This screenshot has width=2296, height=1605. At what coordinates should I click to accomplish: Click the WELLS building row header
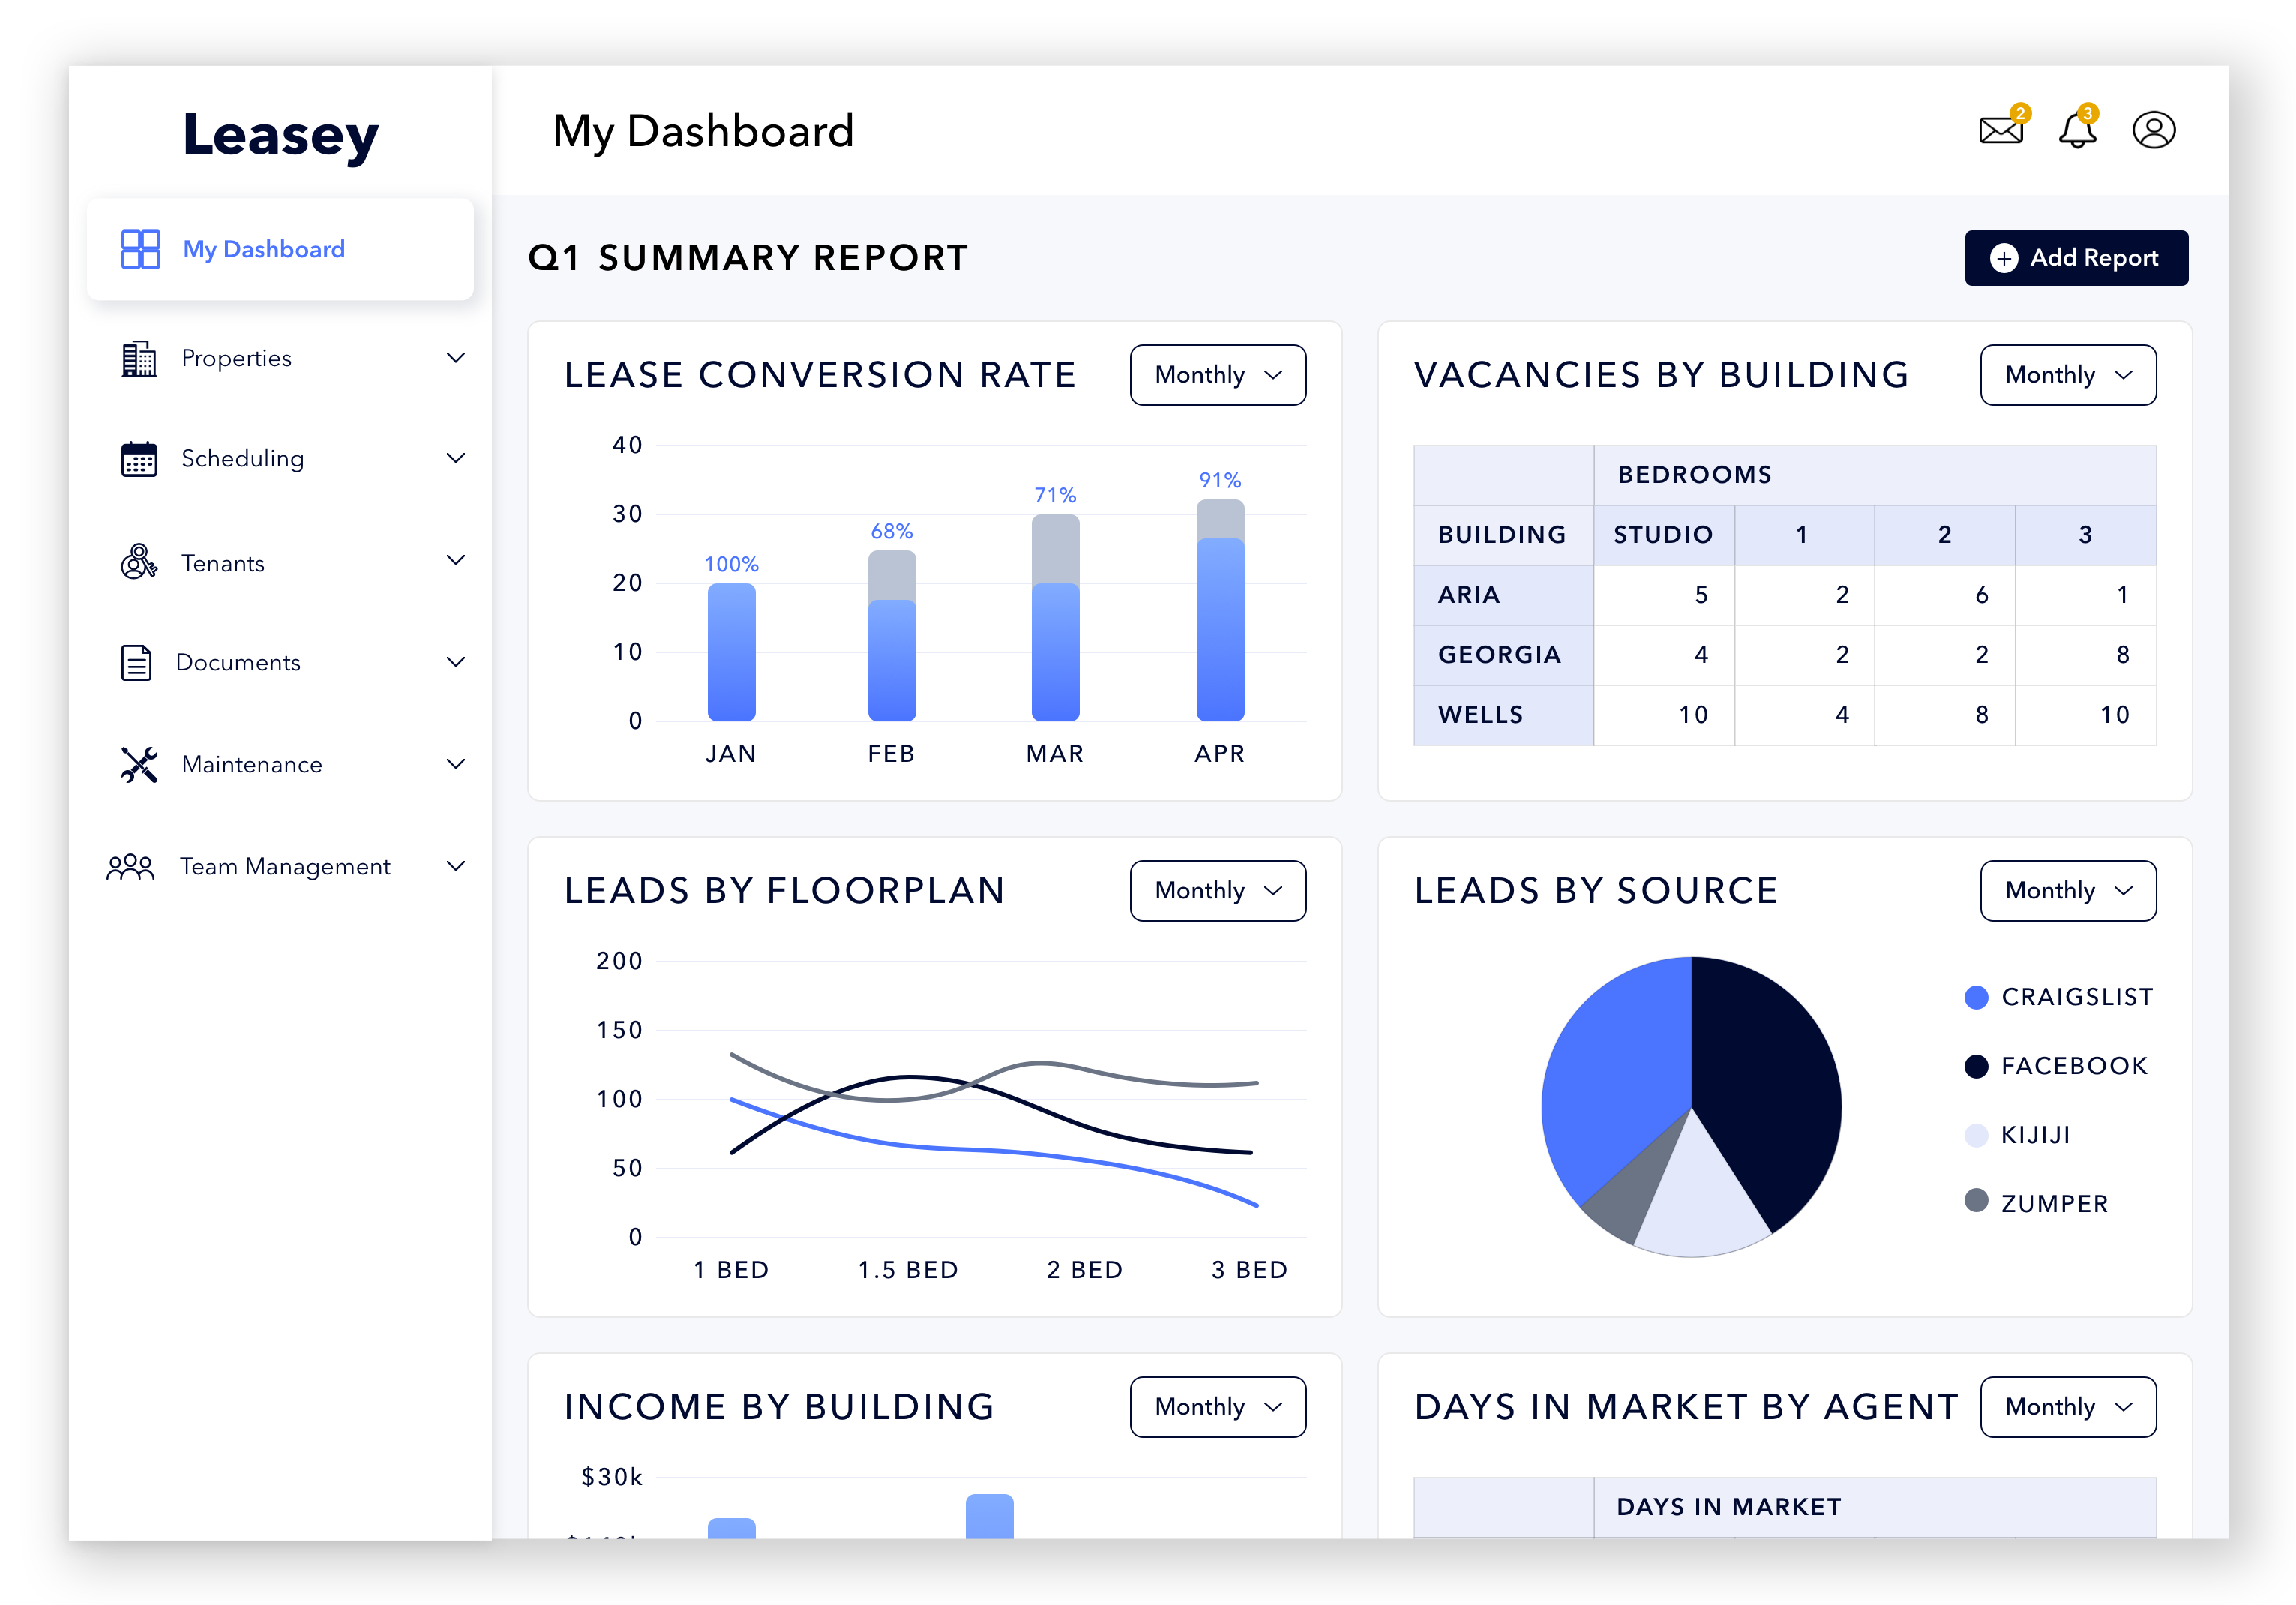[x=1503, y=715]
